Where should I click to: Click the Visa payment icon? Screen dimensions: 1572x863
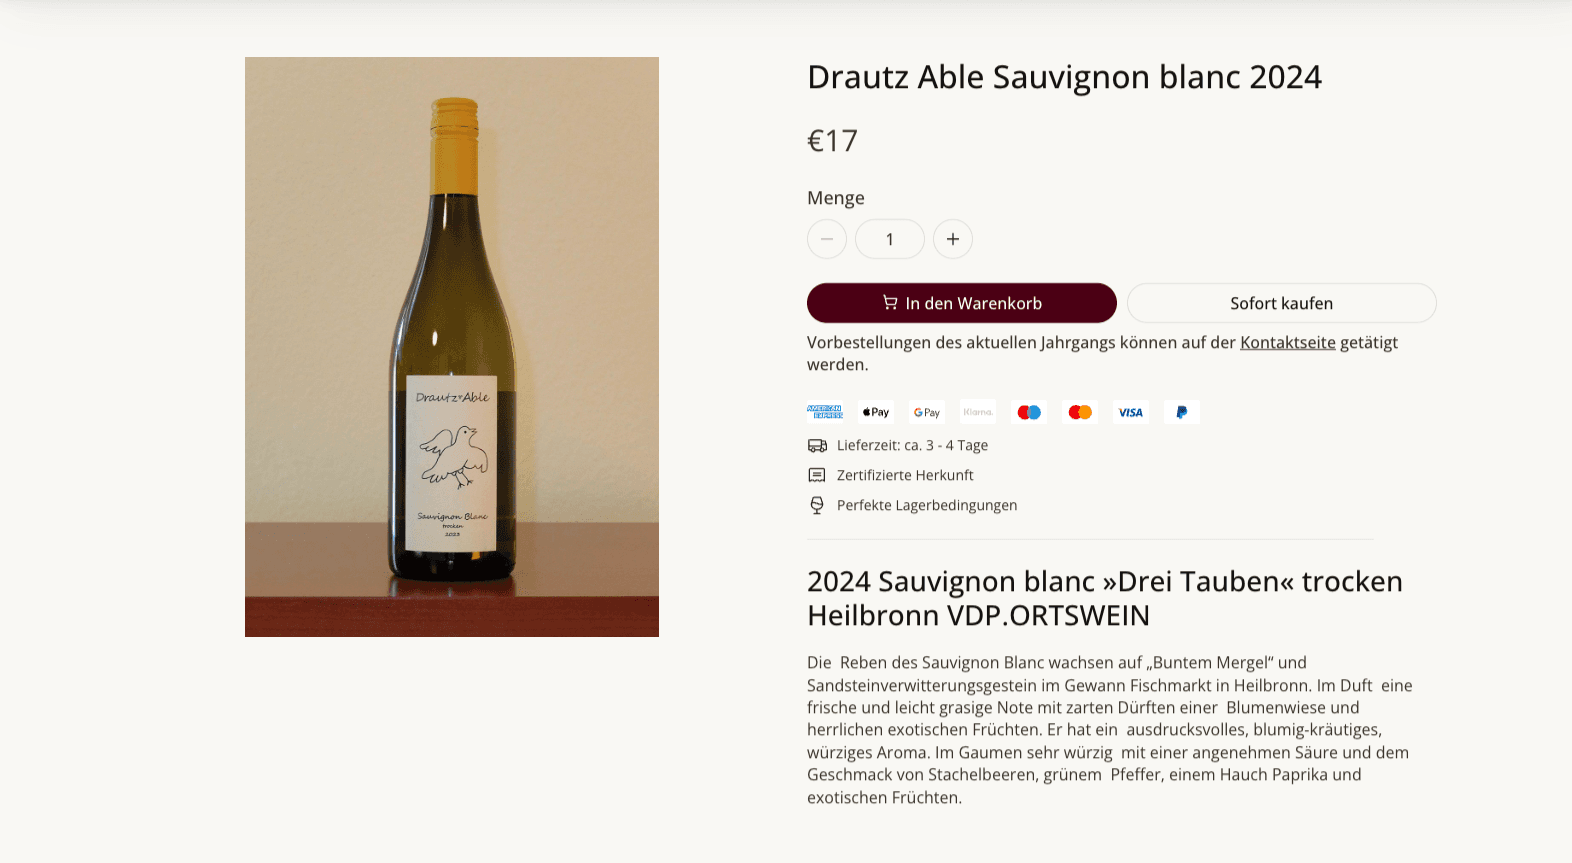(x=1131, y=412)
